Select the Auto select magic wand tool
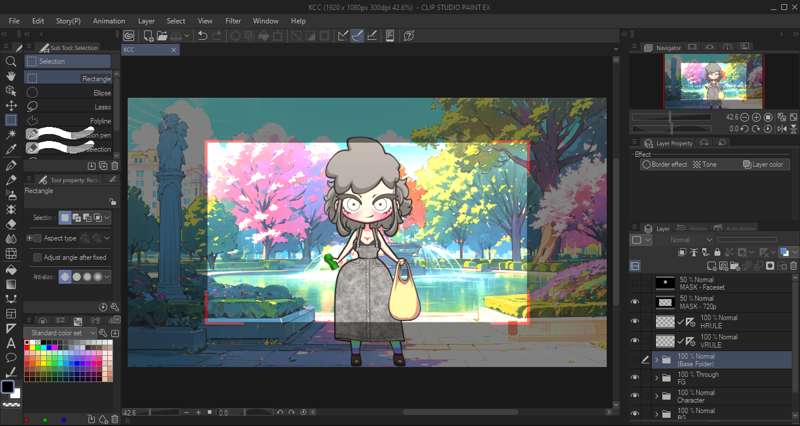 [x=11, y=135]
